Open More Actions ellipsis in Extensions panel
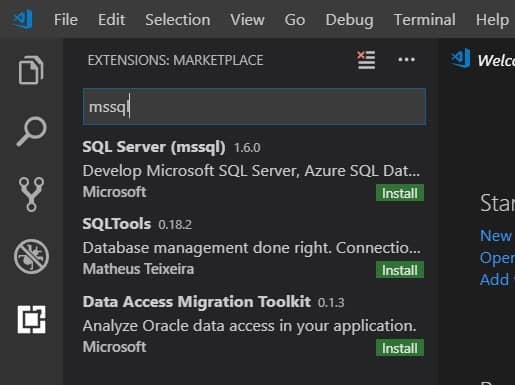The image size is (515, 385). [x=406, y=60]
